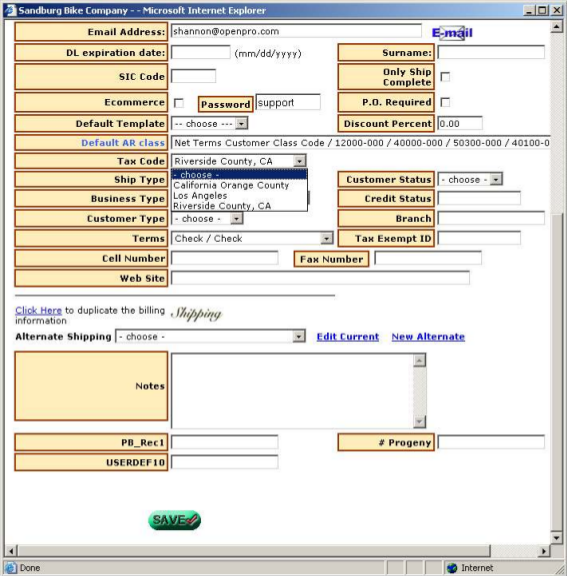Check the Ecommerce checkbox

pyautogui.click(x=179, y=103)
